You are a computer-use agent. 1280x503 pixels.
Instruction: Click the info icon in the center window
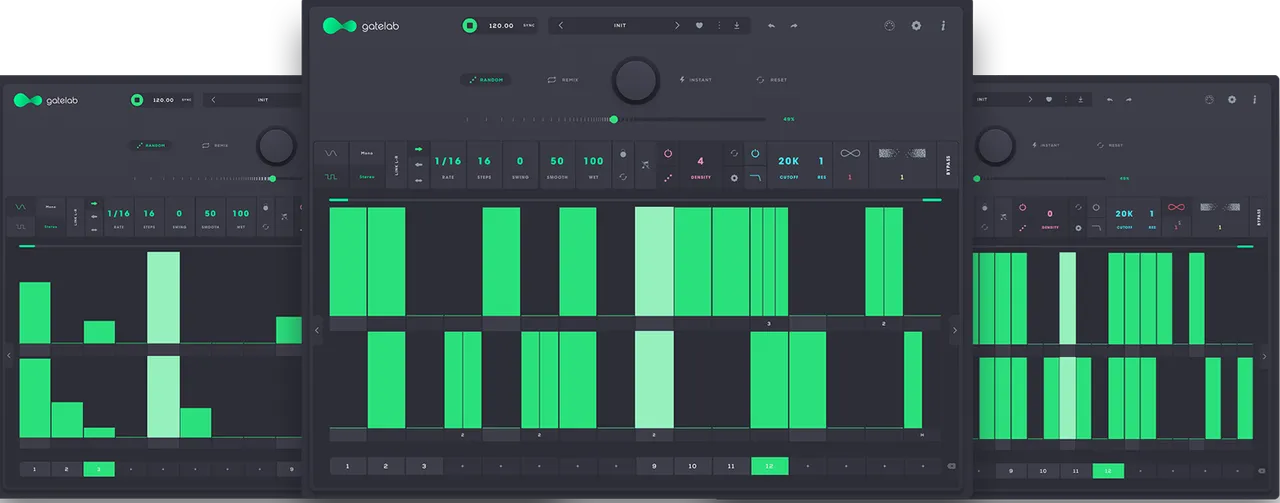tap(942, 26)
